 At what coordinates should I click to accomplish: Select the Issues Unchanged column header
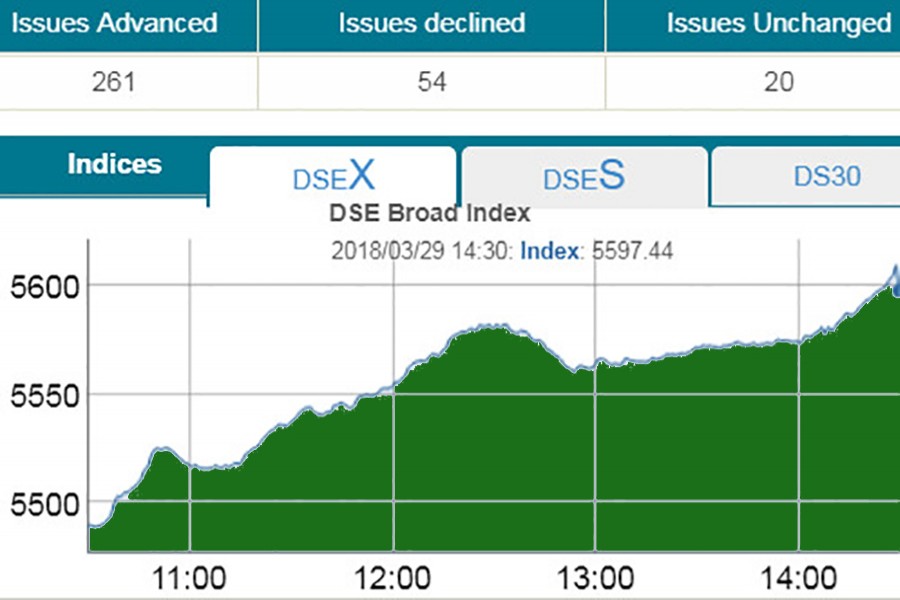[778, 24]
